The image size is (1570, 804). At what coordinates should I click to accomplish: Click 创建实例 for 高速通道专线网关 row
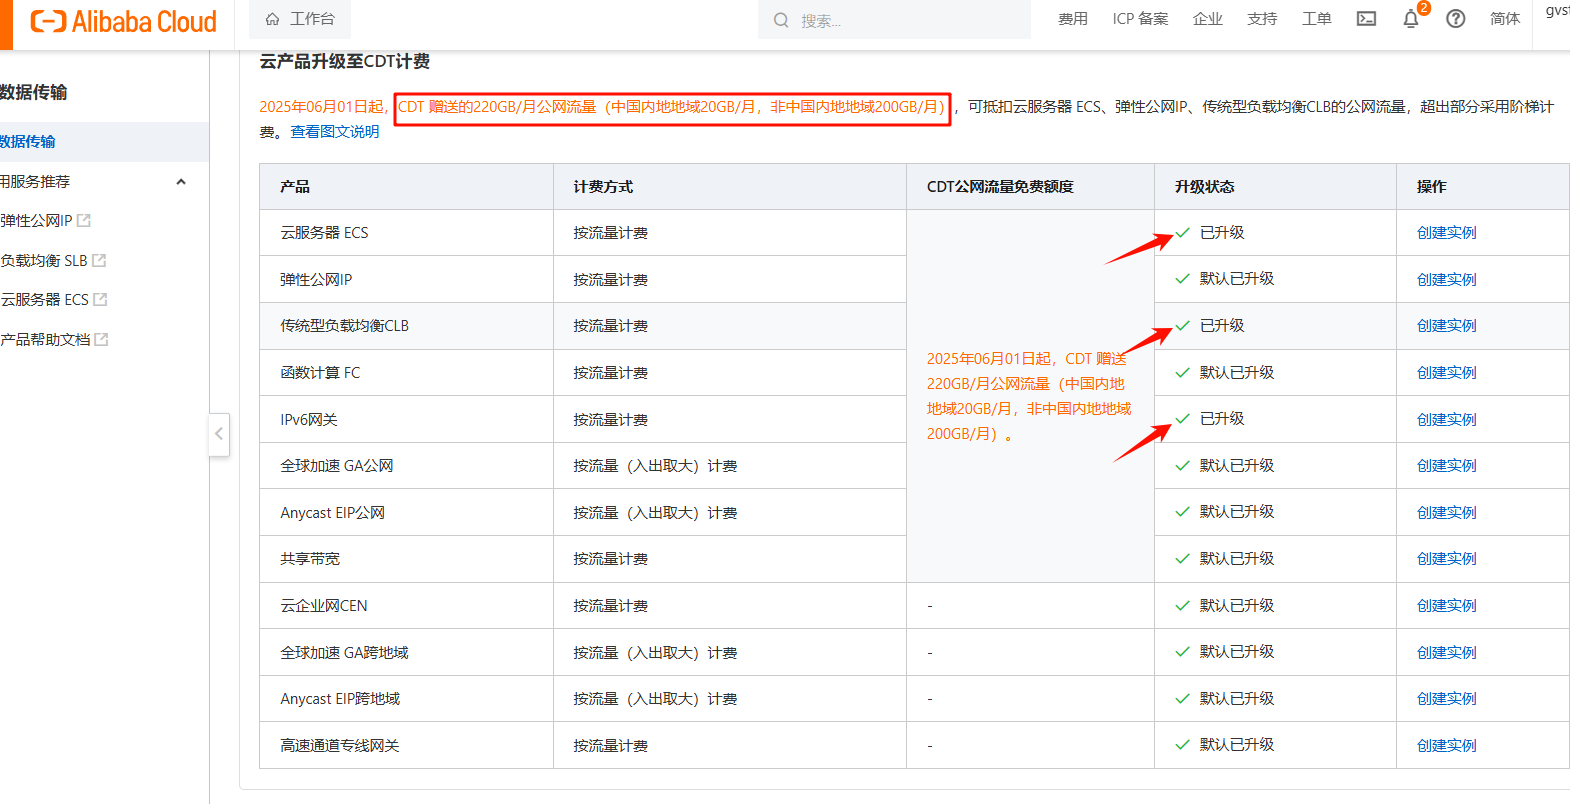[1446, 746]
